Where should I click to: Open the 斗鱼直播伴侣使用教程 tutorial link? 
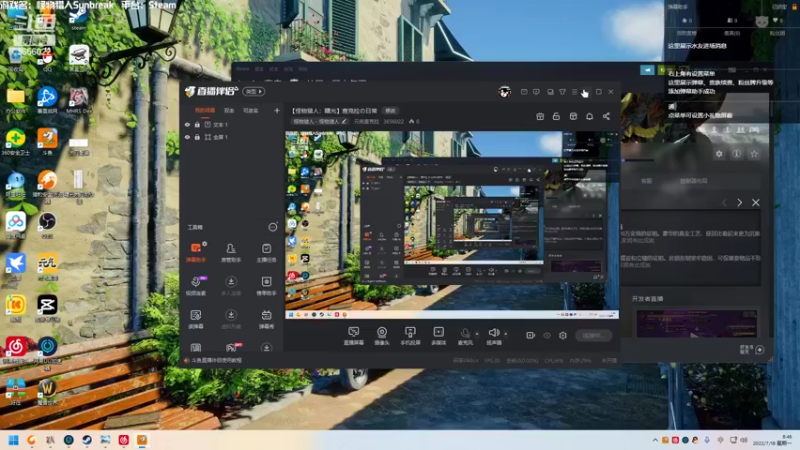pos(216,360)
